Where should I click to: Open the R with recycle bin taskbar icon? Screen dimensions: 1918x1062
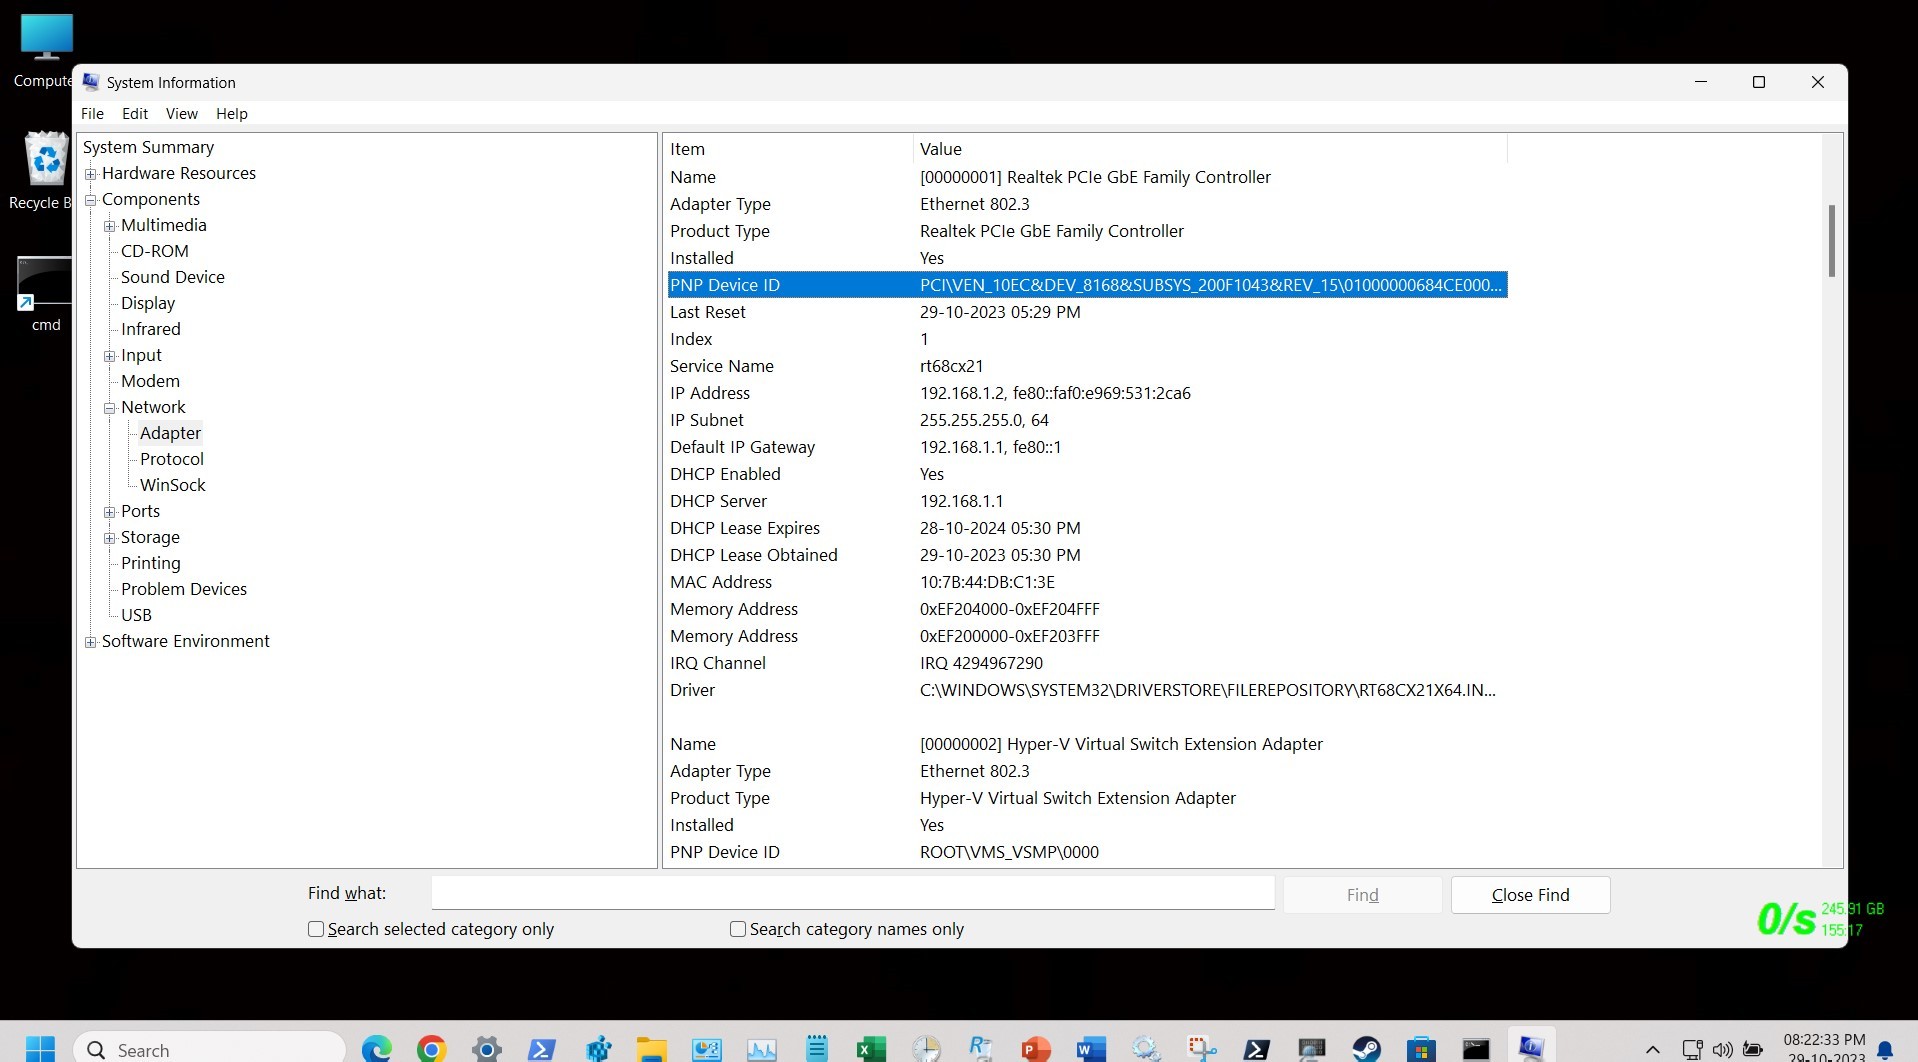(x=981, y=1049)
